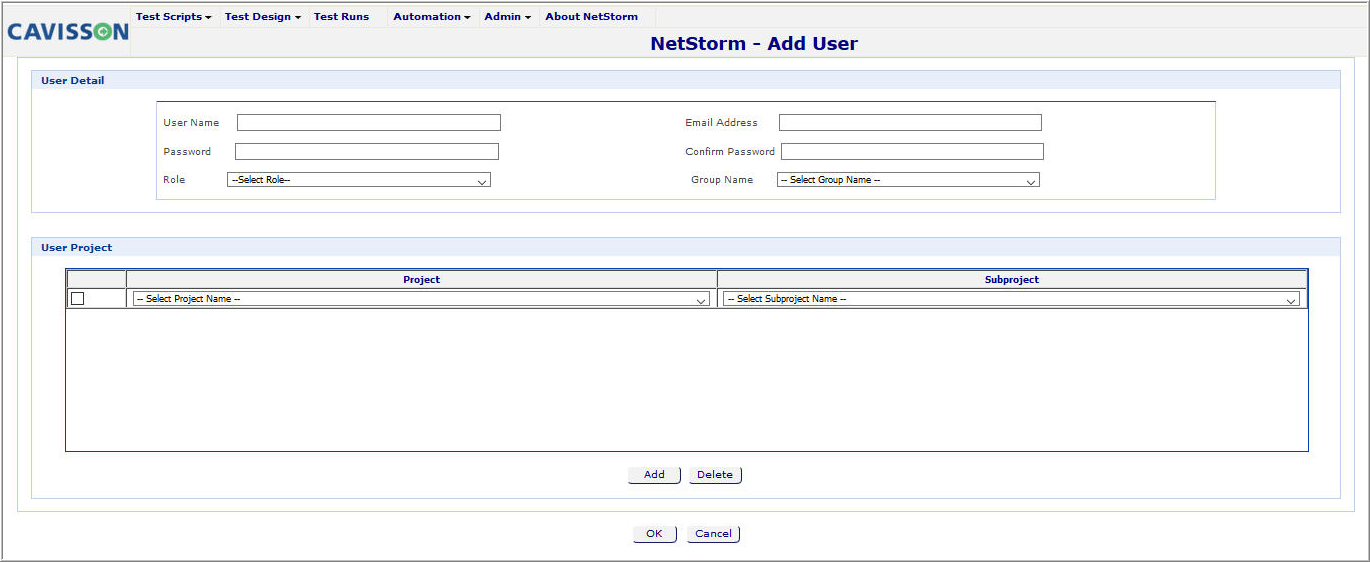This screenshot has width=1370, height=562.
Task: Click the Role label
Action: (174, 180)
